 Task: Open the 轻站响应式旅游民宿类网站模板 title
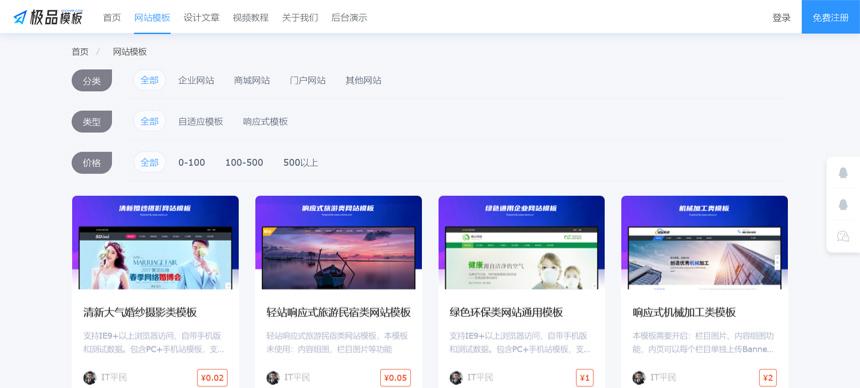(x=338, y=312)
